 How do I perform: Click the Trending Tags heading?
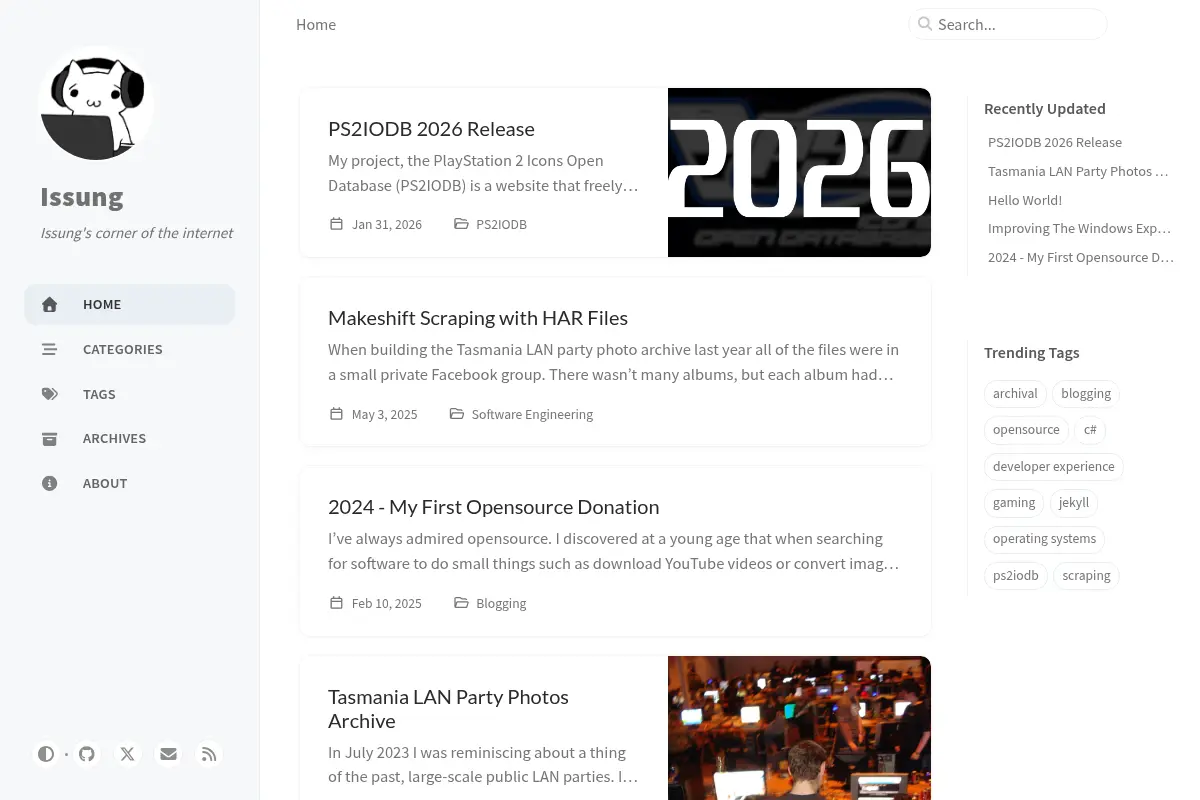click(1032, 353)
